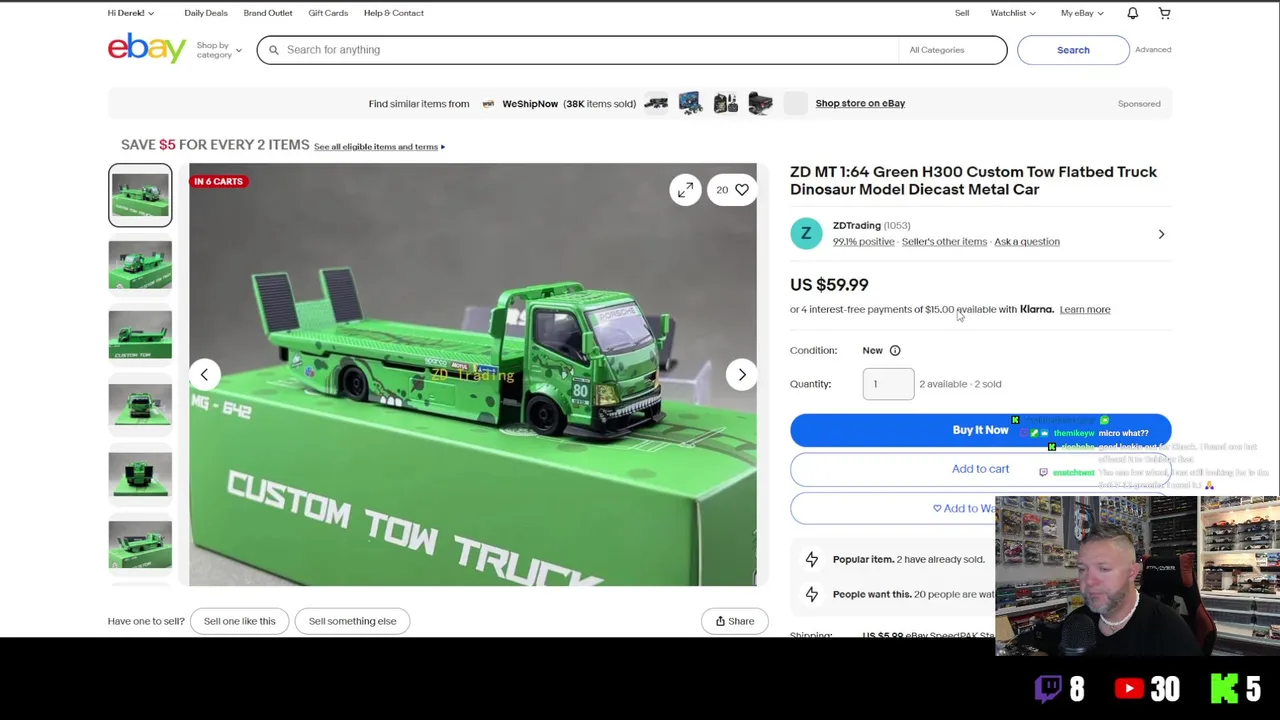This screenshot has height=720, width=1280.
Task: Select the fourth gallery thumbnail
Action: point(140,405)
